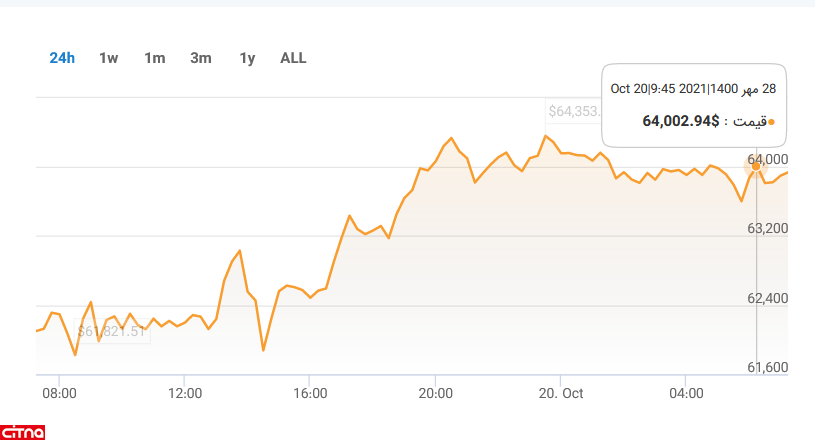The height and width of the screenshot is (440, 815).
Task: Switch to the 3m time range
Action: tap(200, 58)
